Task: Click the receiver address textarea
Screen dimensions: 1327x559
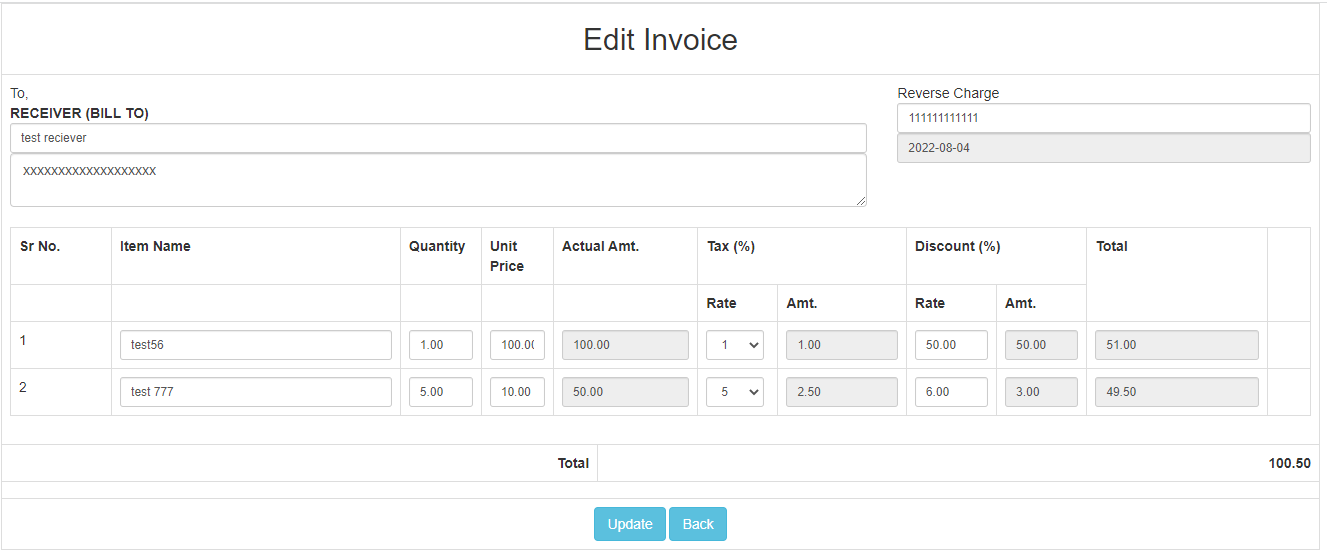Action: click(438, 180)
